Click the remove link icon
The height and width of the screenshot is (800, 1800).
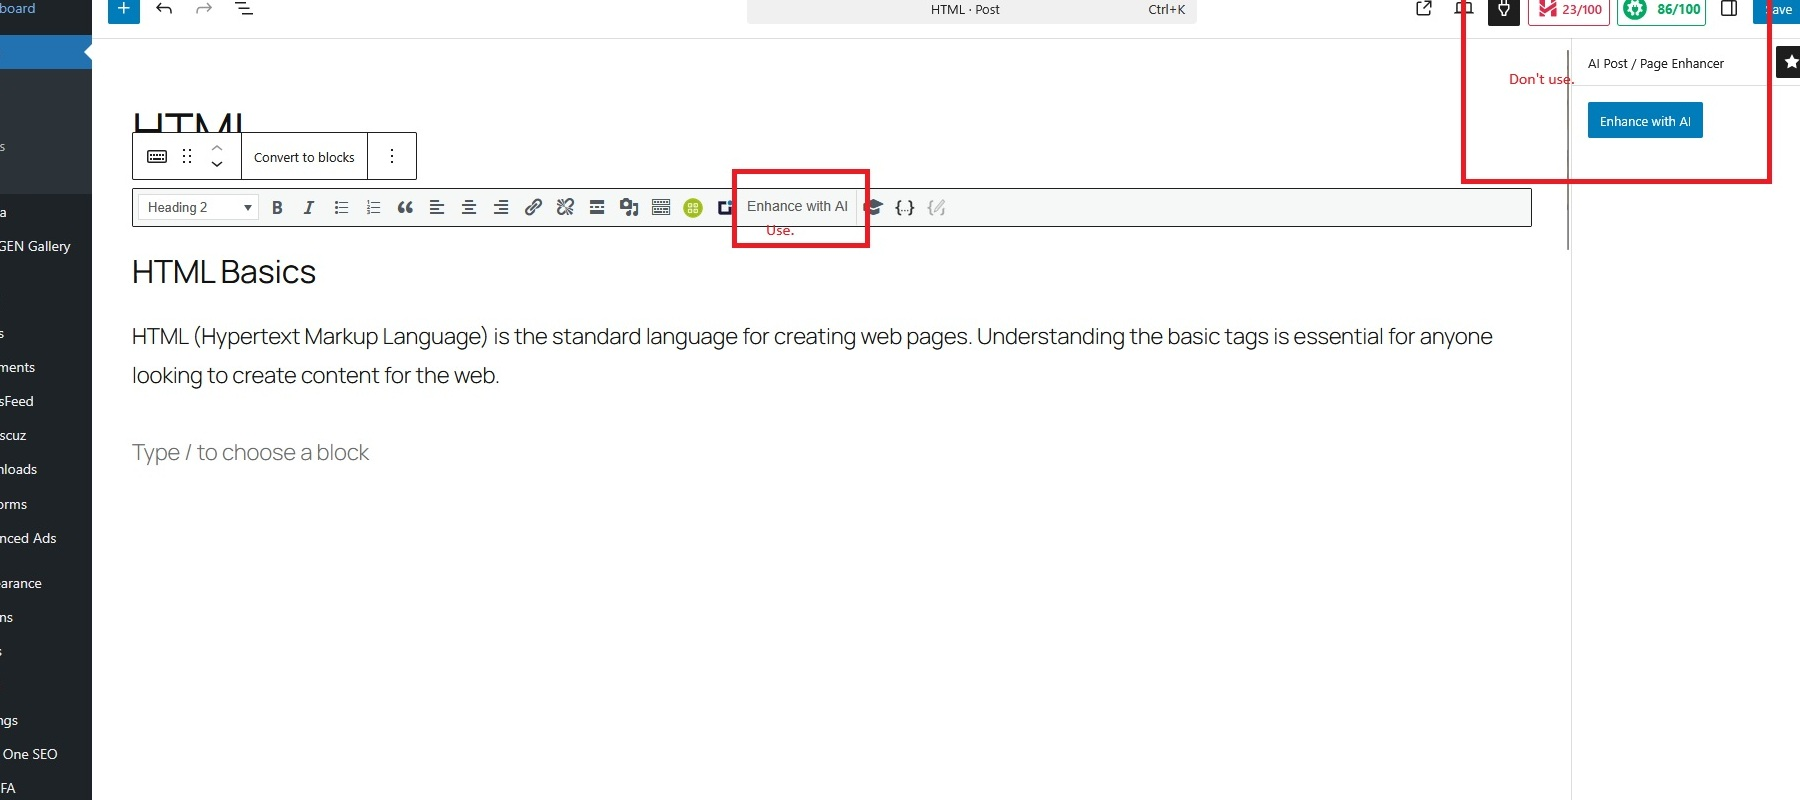point(565,208)
